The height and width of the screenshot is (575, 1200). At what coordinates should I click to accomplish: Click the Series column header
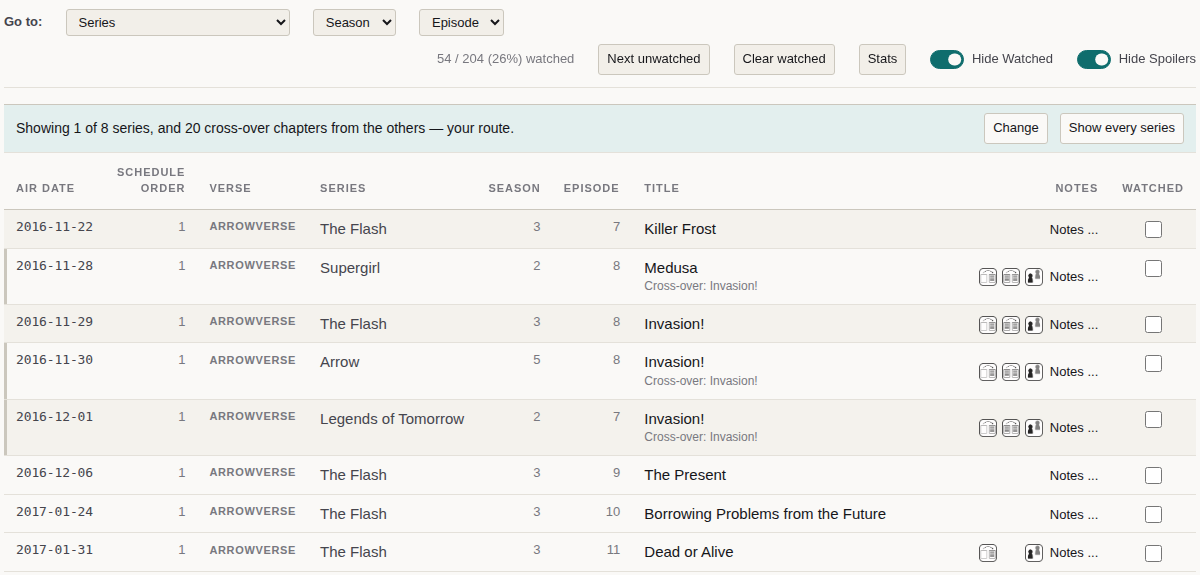[x=343, y=188]
